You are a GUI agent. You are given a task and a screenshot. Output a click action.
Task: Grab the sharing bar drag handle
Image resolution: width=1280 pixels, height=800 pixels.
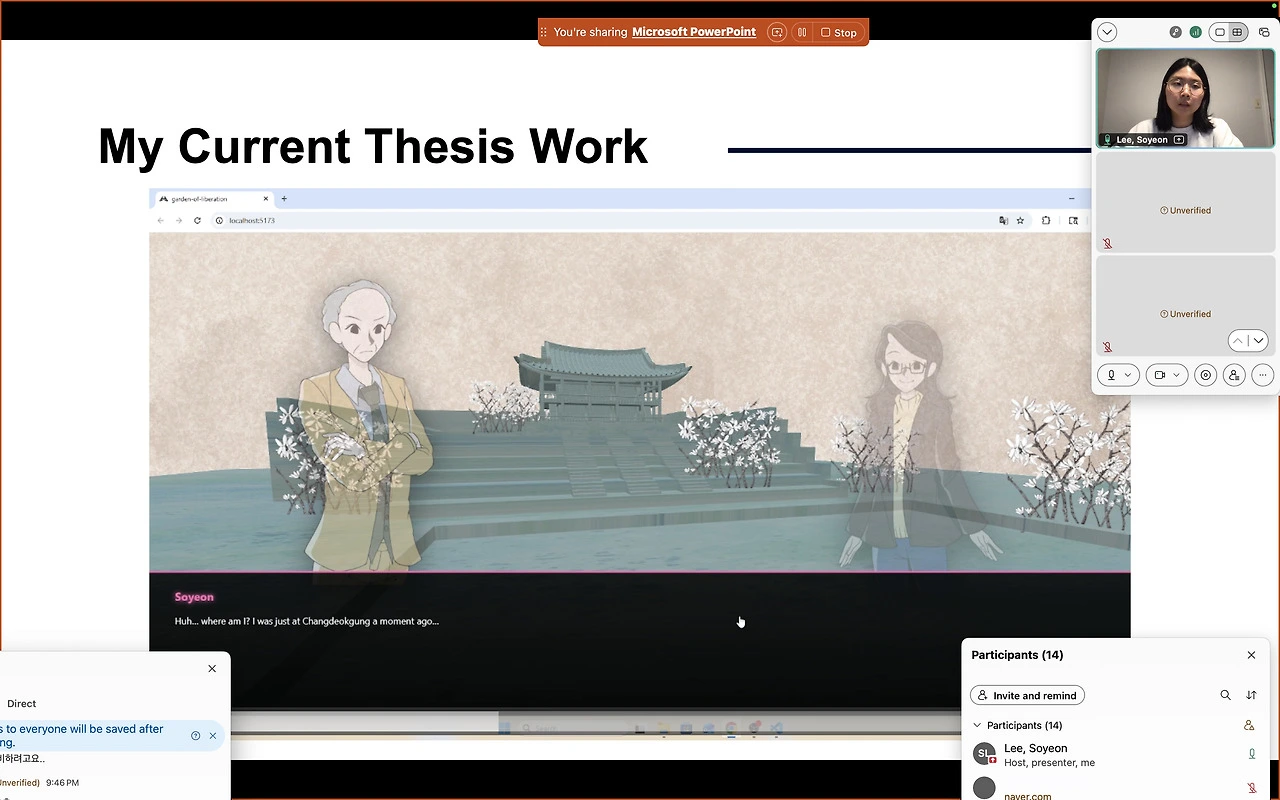tap(543, 32)
